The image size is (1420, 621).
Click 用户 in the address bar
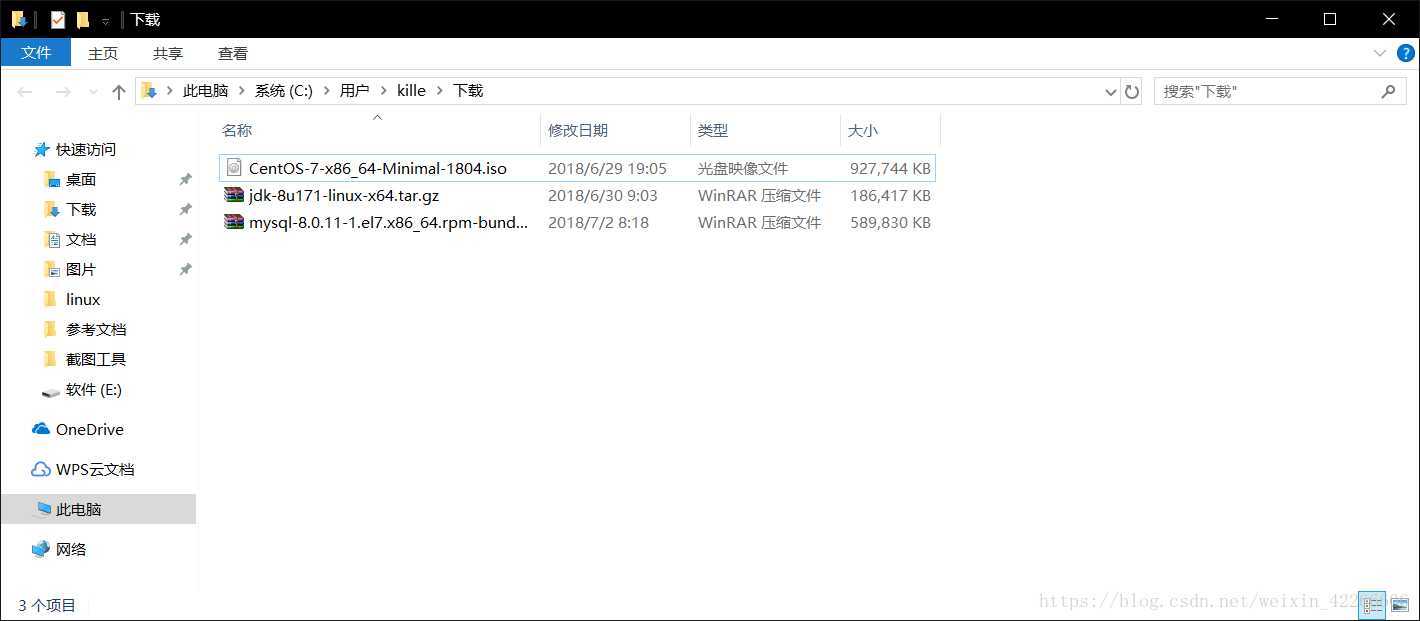(354, 90)
